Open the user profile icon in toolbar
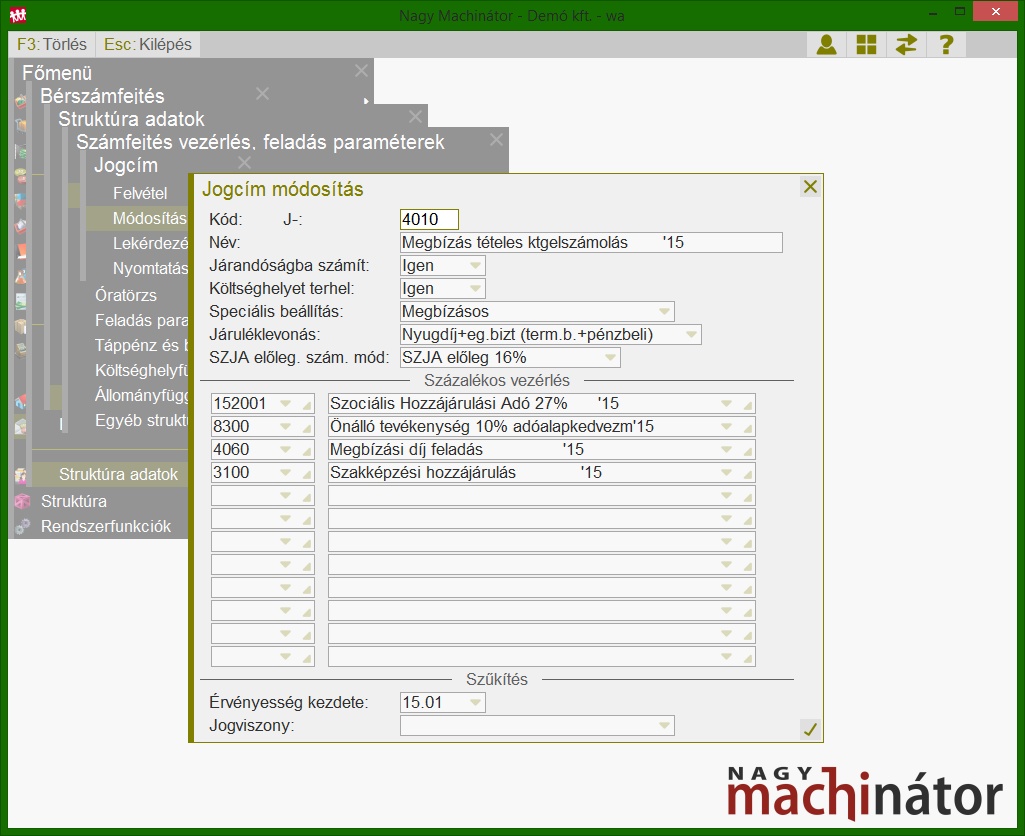1025x836 pixels. (x=826, y=45)
